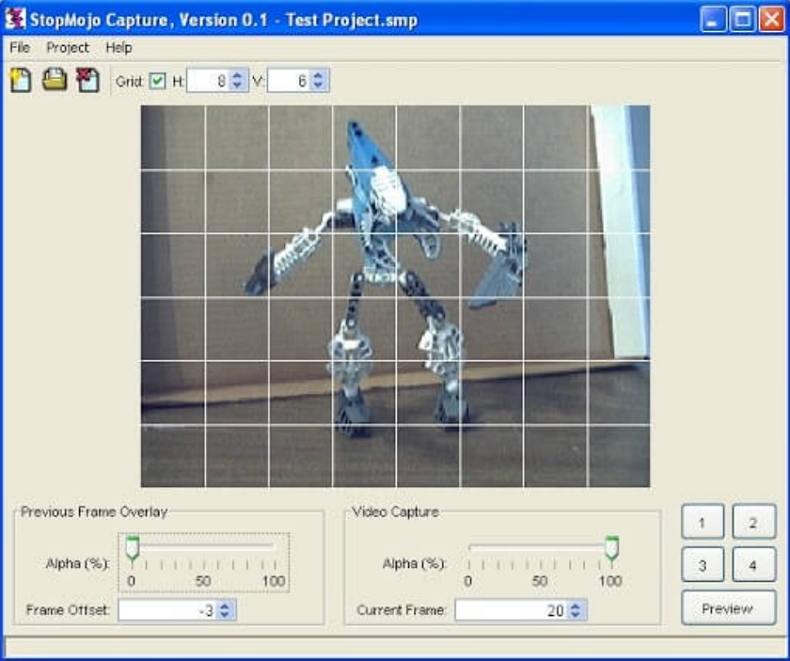Increase the grid V value with up arrow

coord(318,75)
